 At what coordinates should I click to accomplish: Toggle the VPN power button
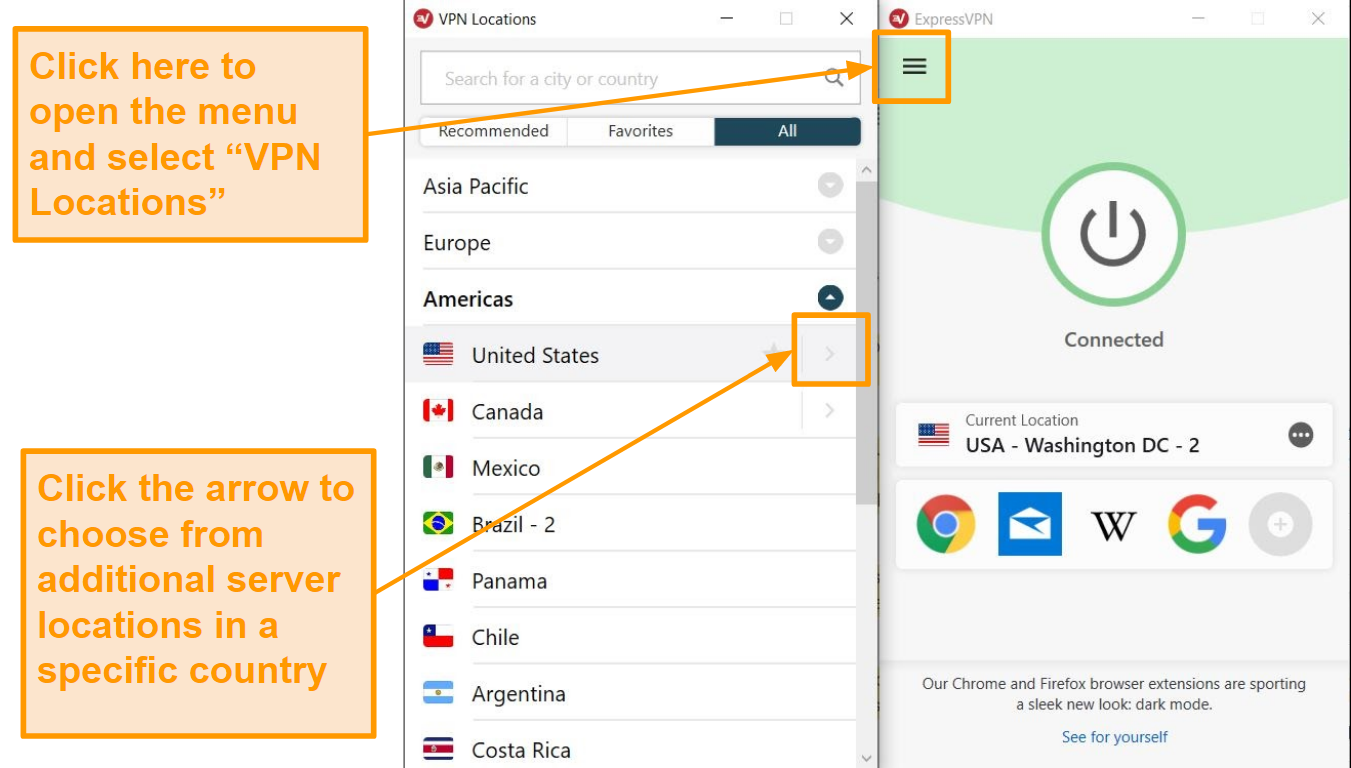click(x=1113, y=234)
